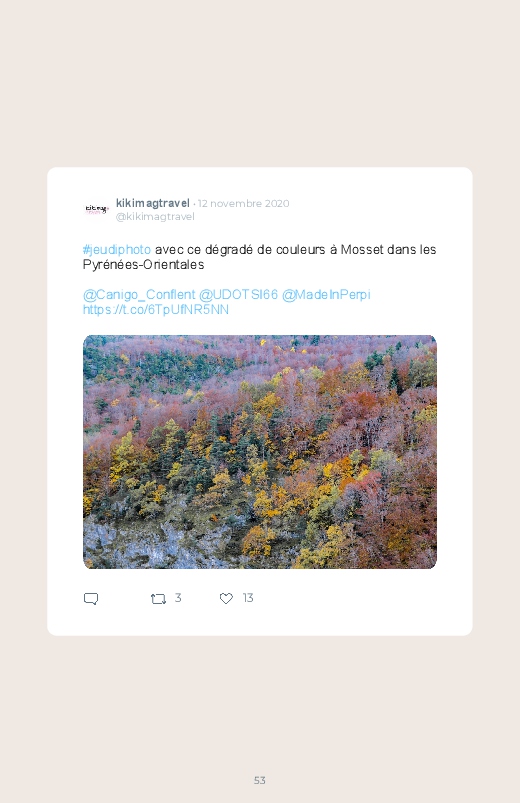
Task: Open the @kikimagtravel handle
Action: pos(155,217)
